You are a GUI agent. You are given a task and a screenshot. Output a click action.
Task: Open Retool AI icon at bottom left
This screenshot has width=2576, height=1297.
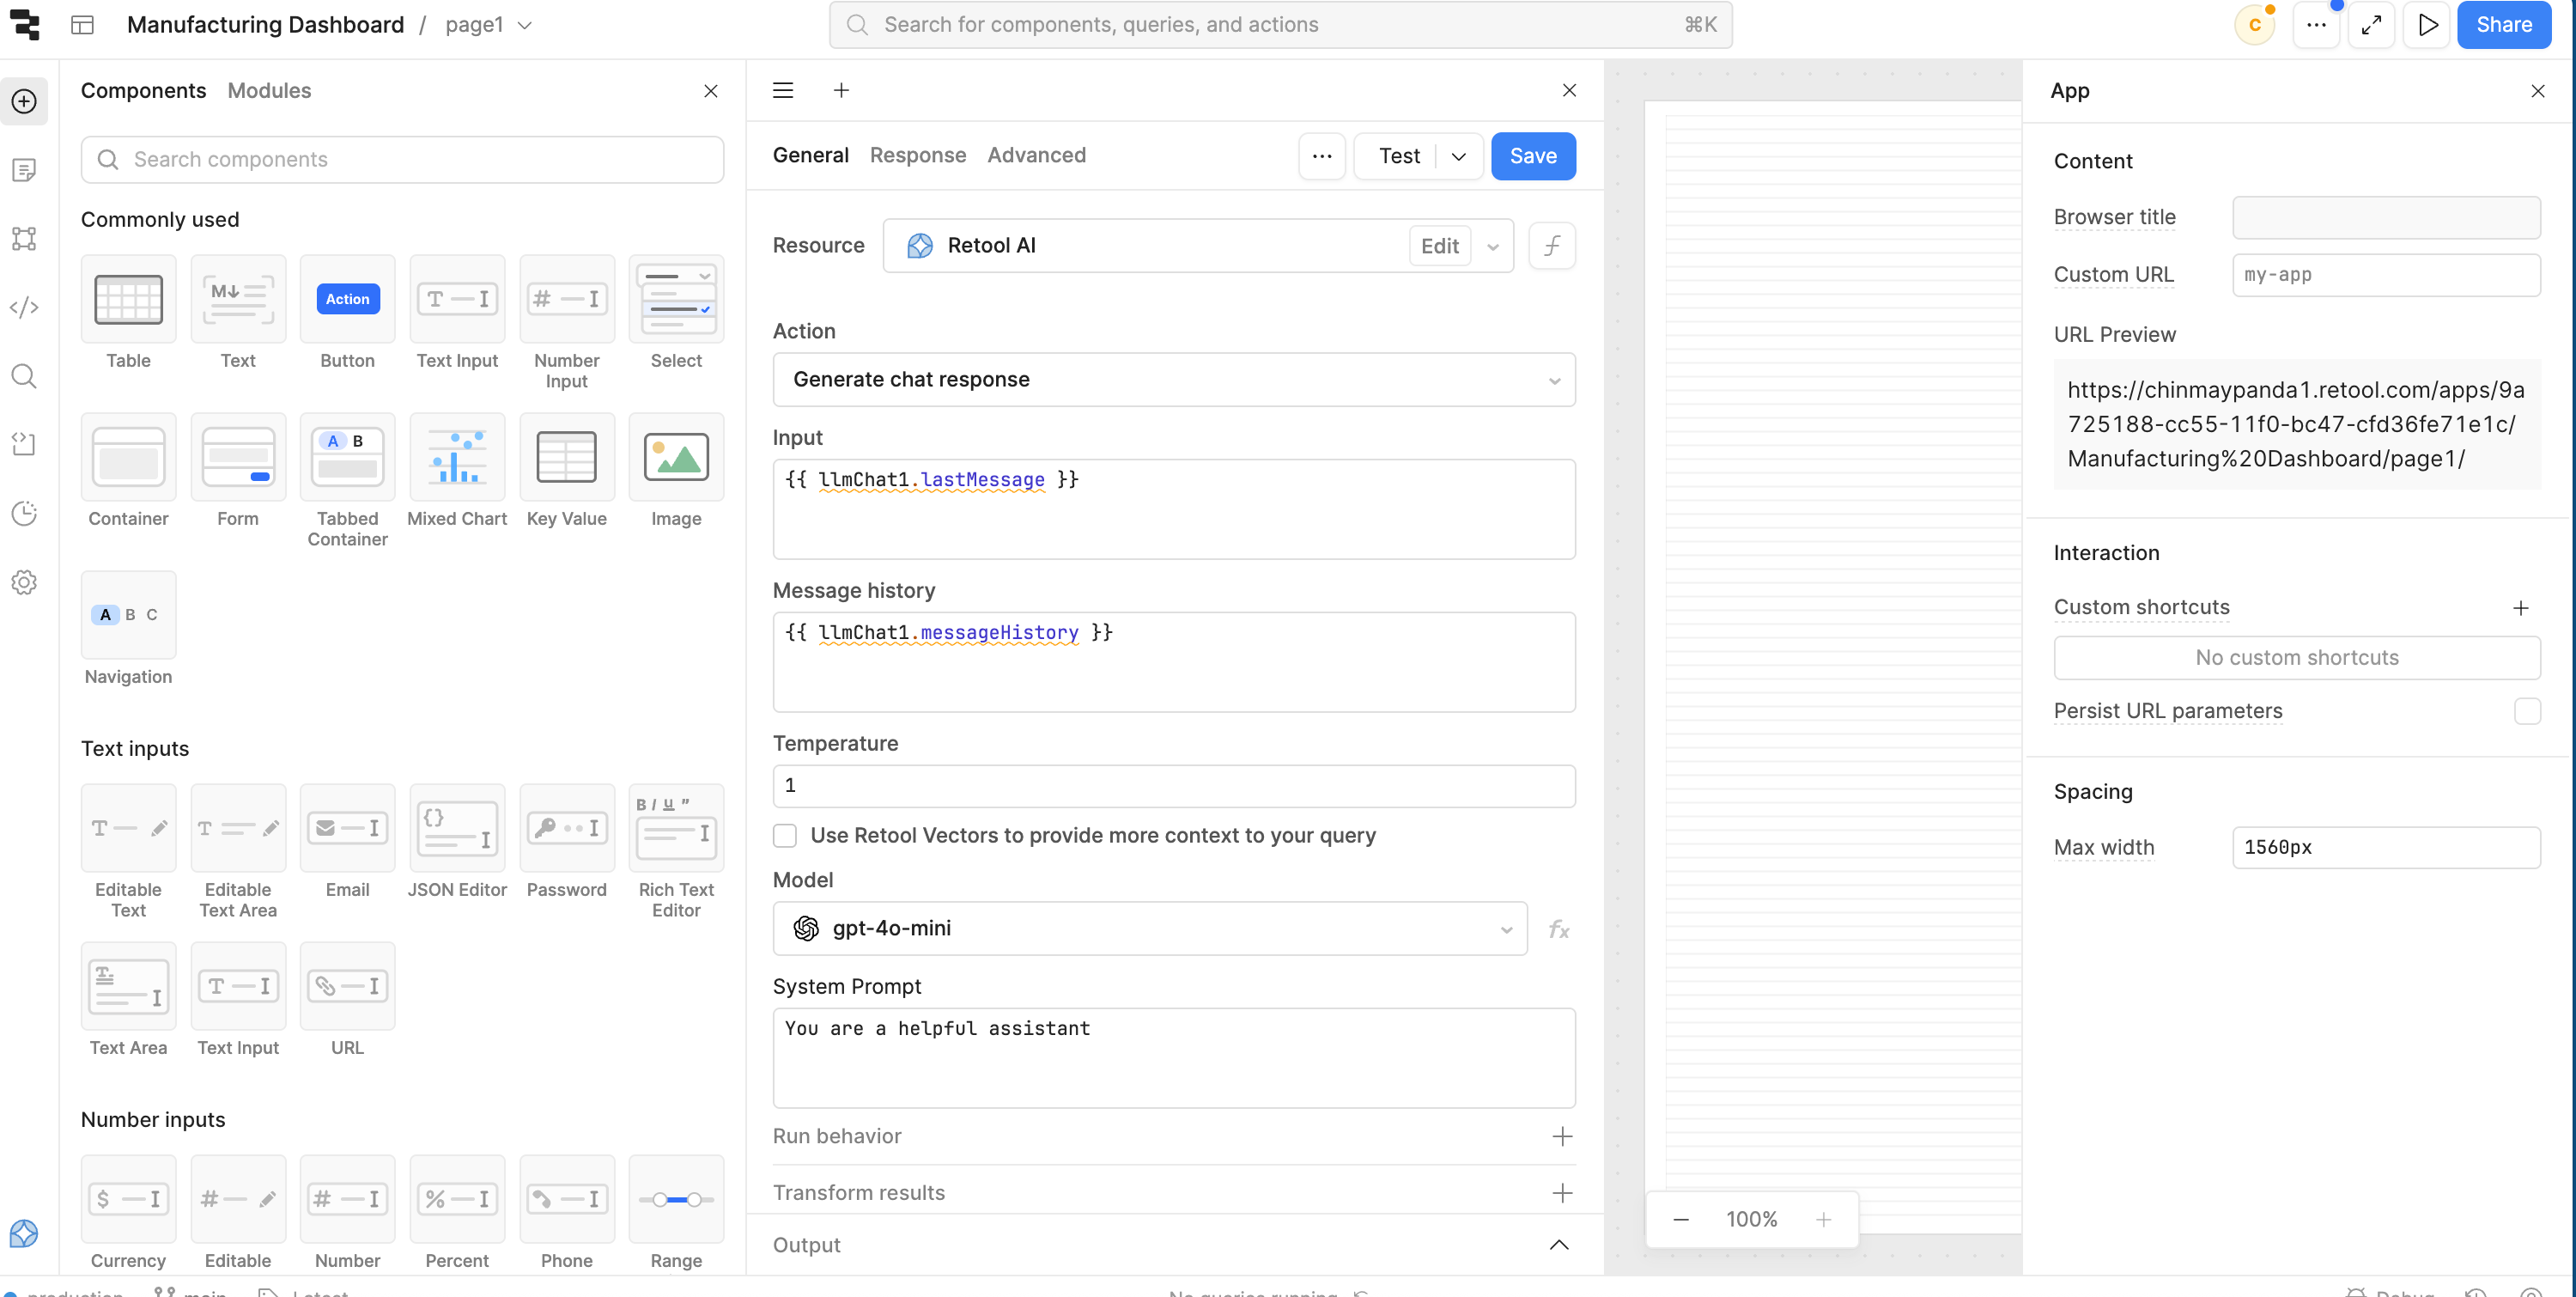[x=24, y=1233]
